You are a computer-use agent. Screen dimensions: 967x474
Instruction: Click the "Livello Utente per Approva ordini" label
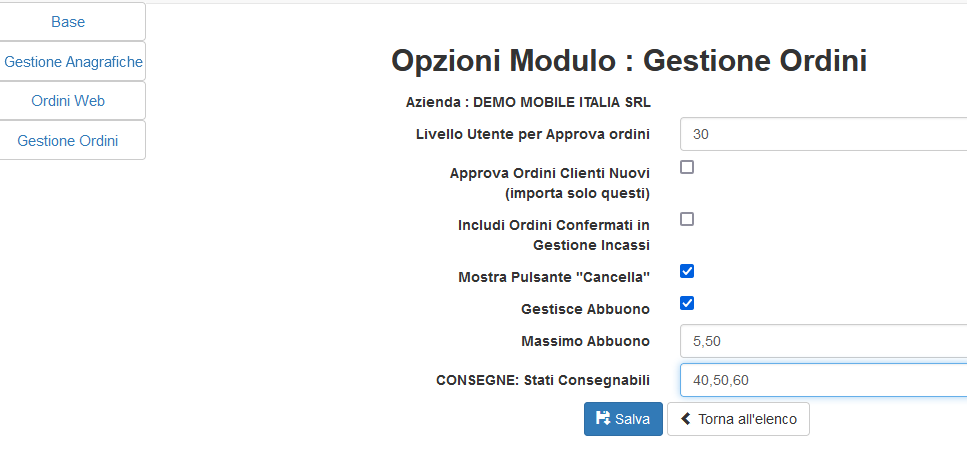click(x=532, y=134)
